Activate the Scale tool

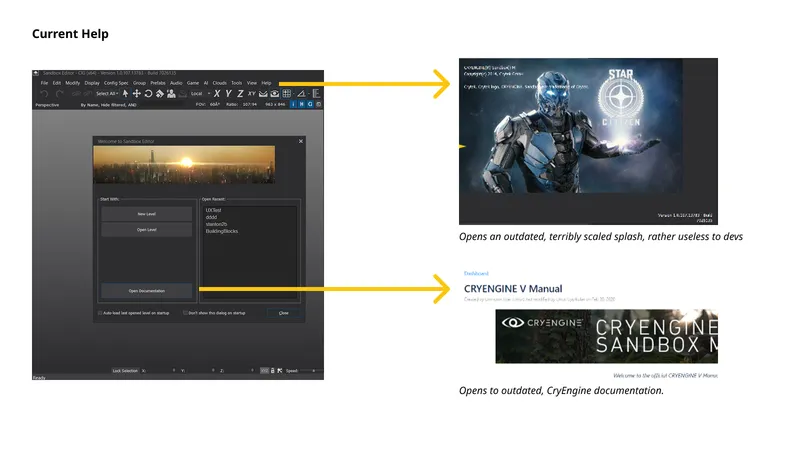pos(160,93)
